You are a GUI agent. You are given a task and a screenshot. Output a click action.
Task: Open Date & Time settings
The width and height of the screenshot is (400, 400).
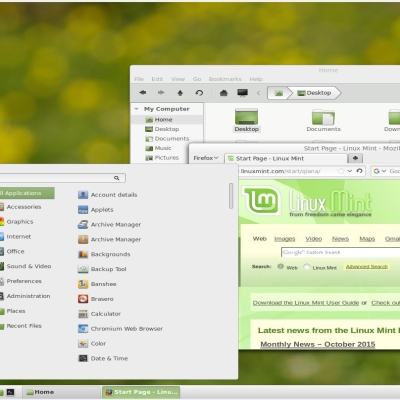(103, 358)
